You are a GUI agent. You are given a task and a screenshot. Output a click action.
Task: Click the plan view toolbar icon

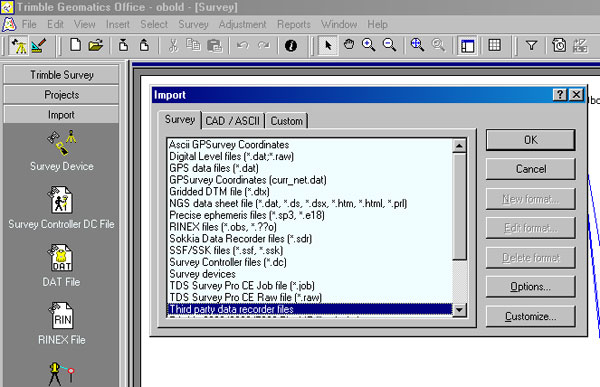coord(38,46)
